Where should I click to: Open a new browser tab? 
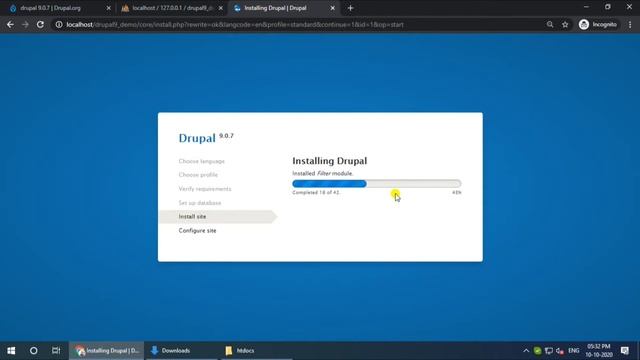pos(350,8)
